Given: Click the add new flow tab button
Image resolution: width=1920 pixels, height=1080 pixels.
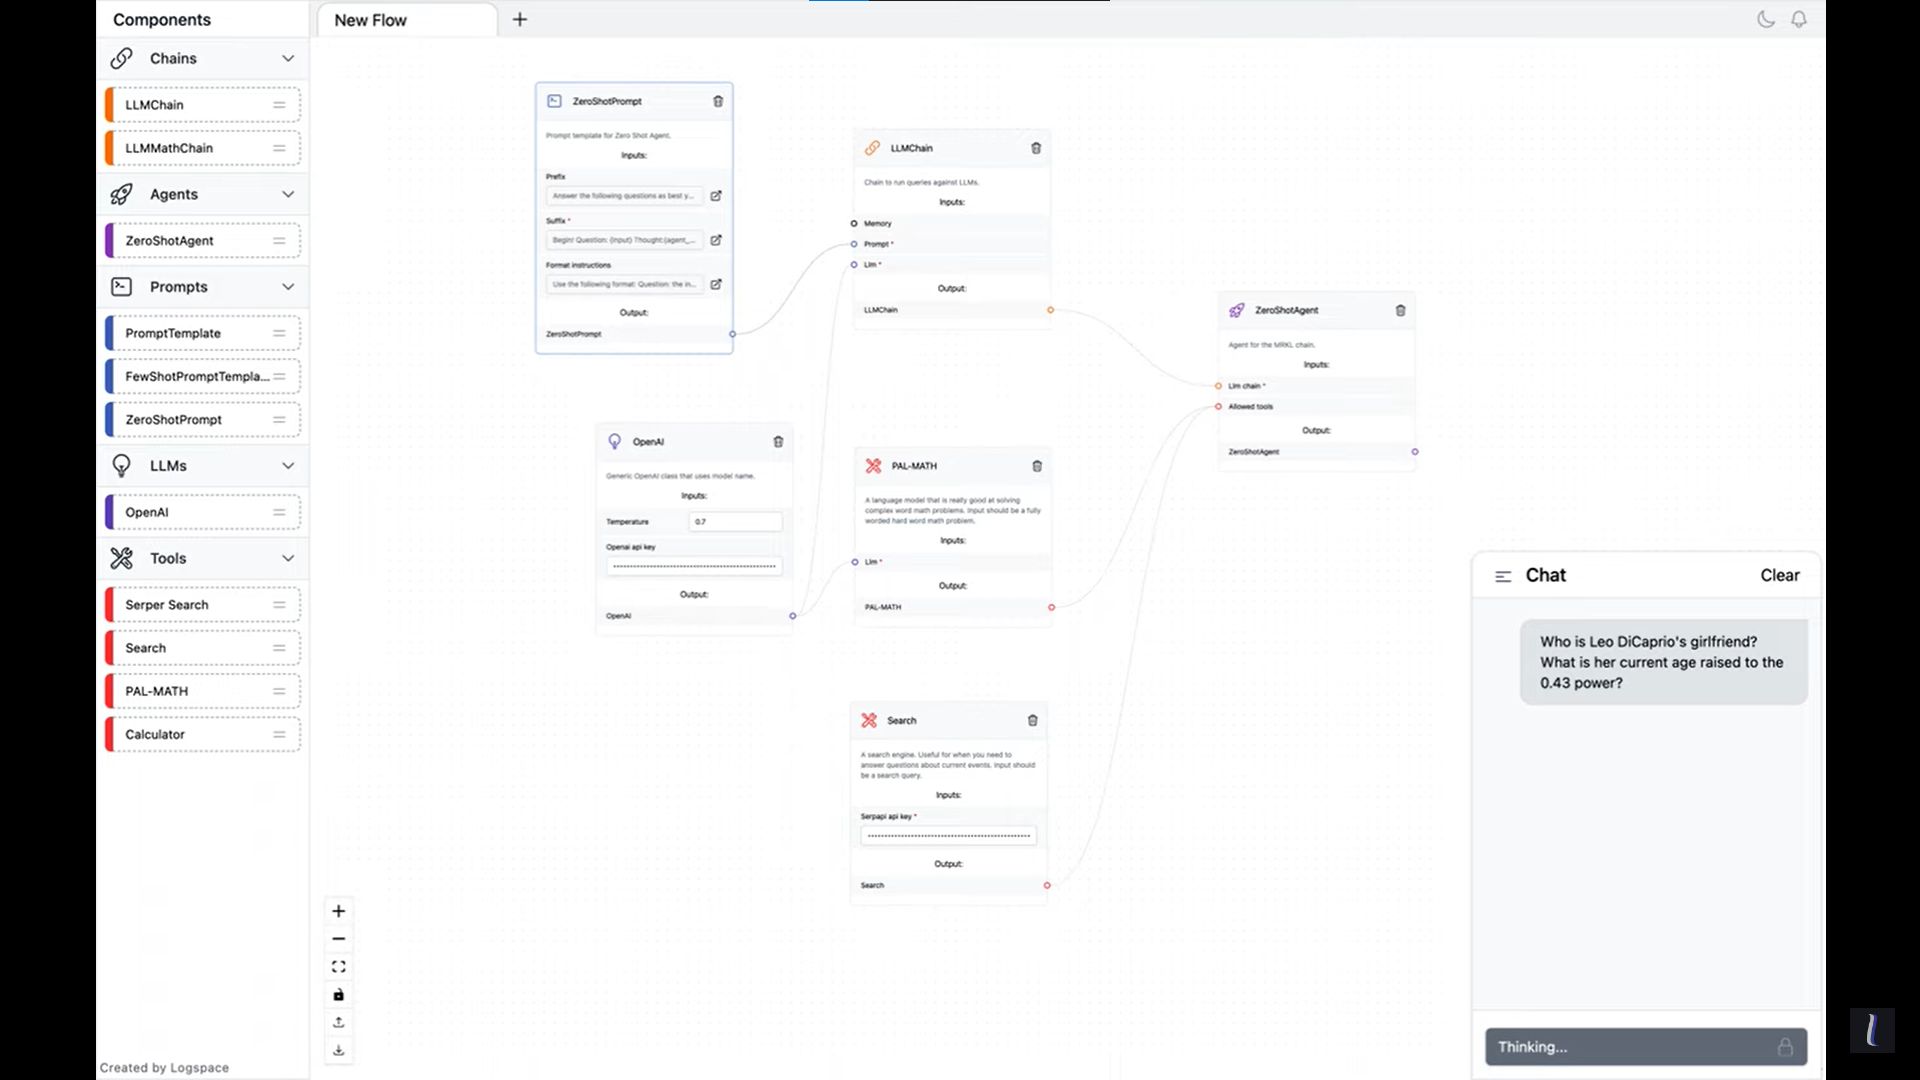Looking at the screenshot, I should point(518,18).
